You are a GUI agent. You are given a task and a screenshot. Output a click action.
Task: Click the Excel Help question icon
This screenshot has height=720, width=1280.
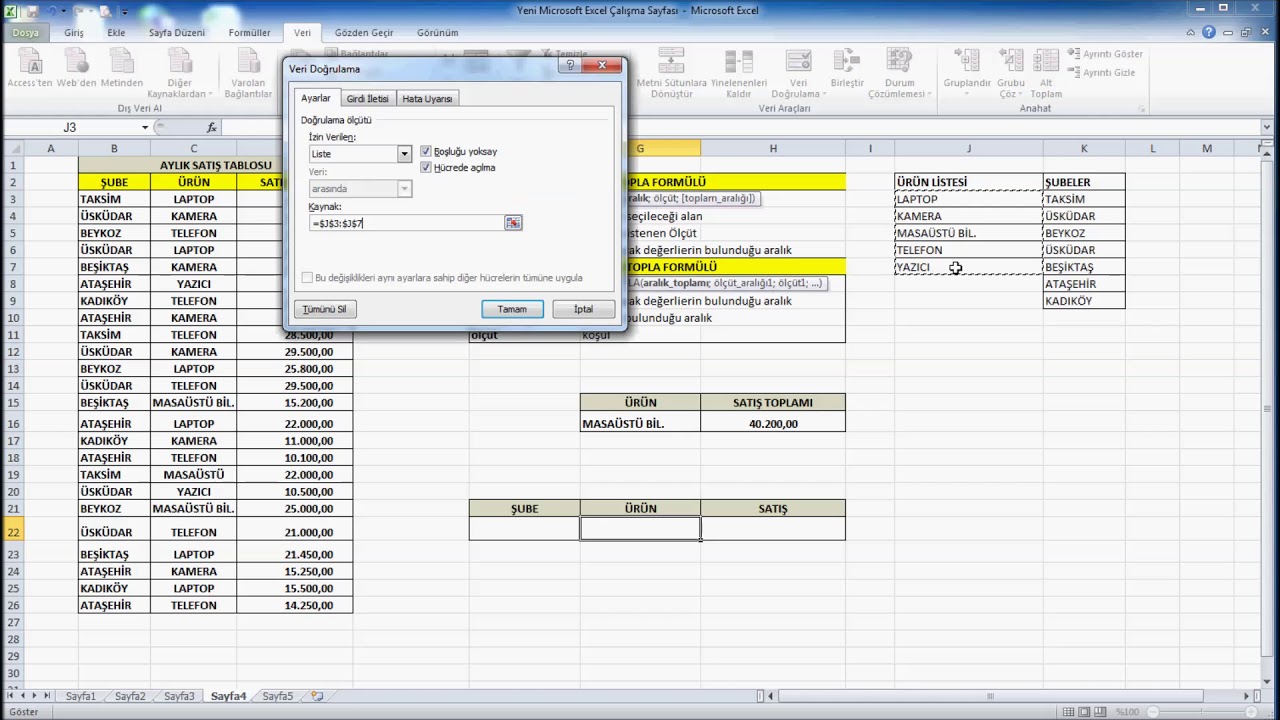[1209, 32]
